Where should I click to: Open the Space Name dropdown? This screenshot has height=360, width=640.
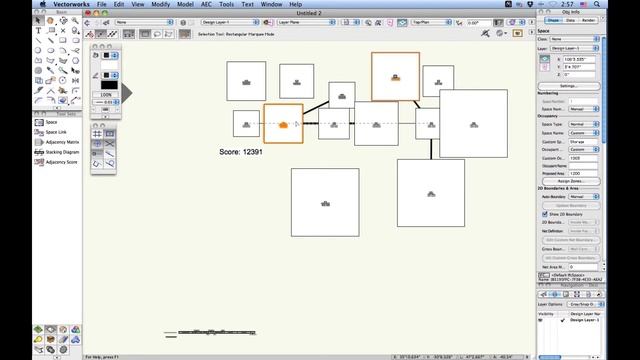click(x=584, y=133)
